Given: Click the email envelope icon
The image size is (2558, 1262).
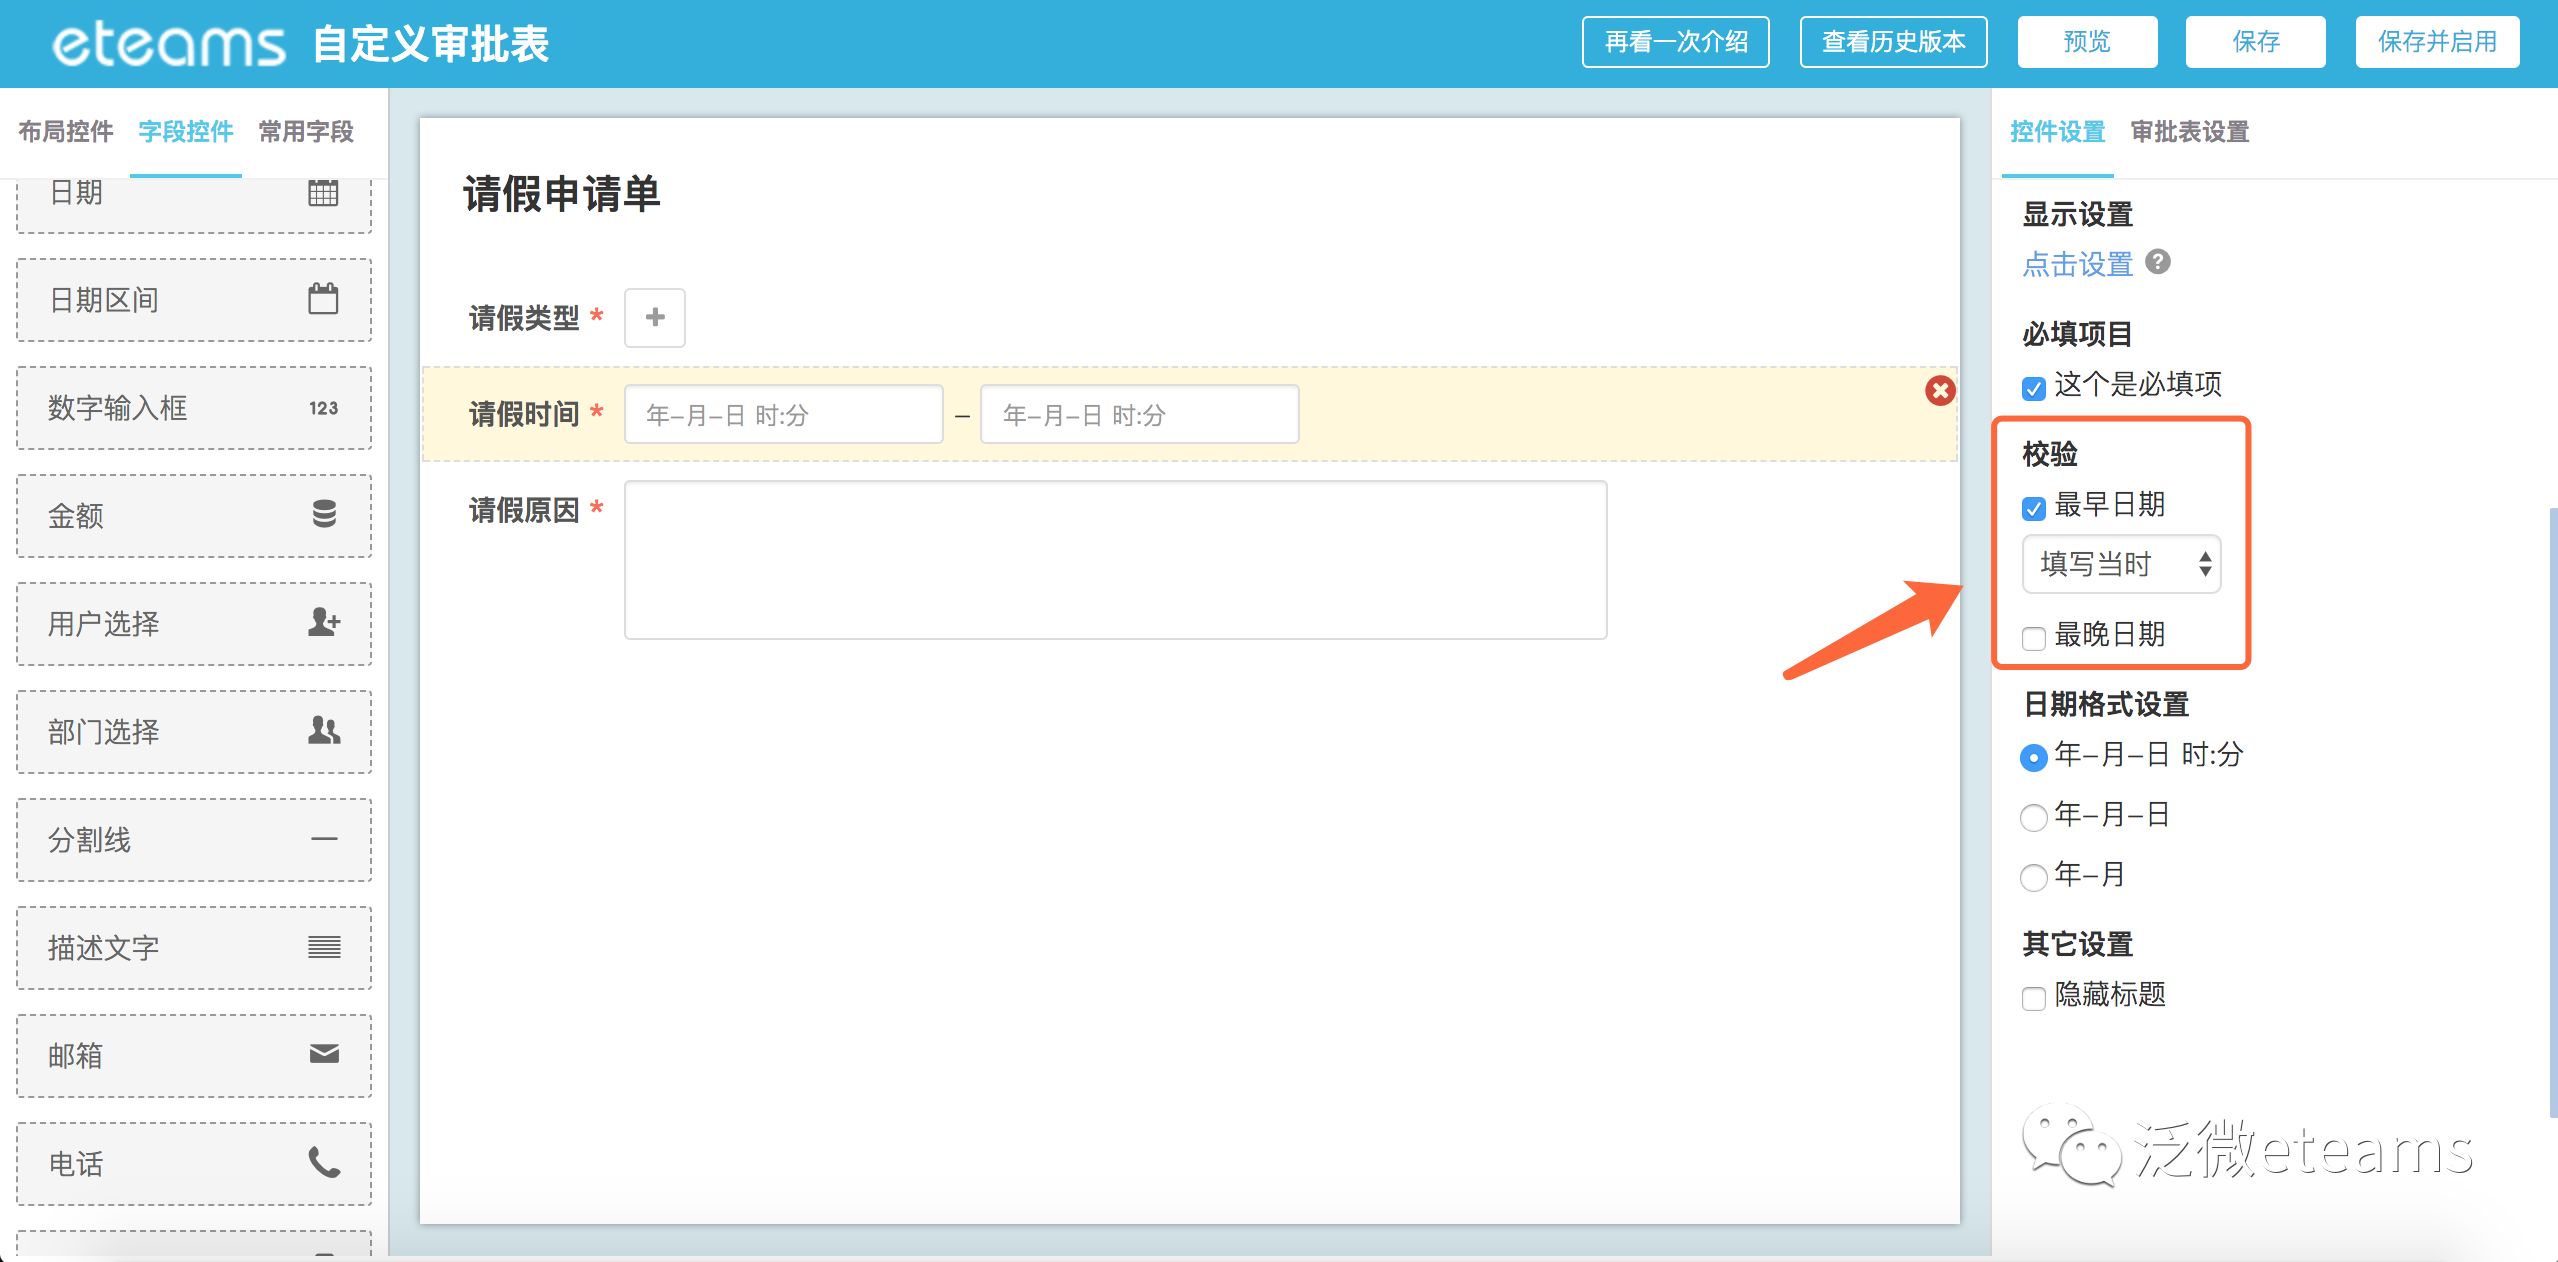Looking at the screenshot, I should coord(324,1054).
